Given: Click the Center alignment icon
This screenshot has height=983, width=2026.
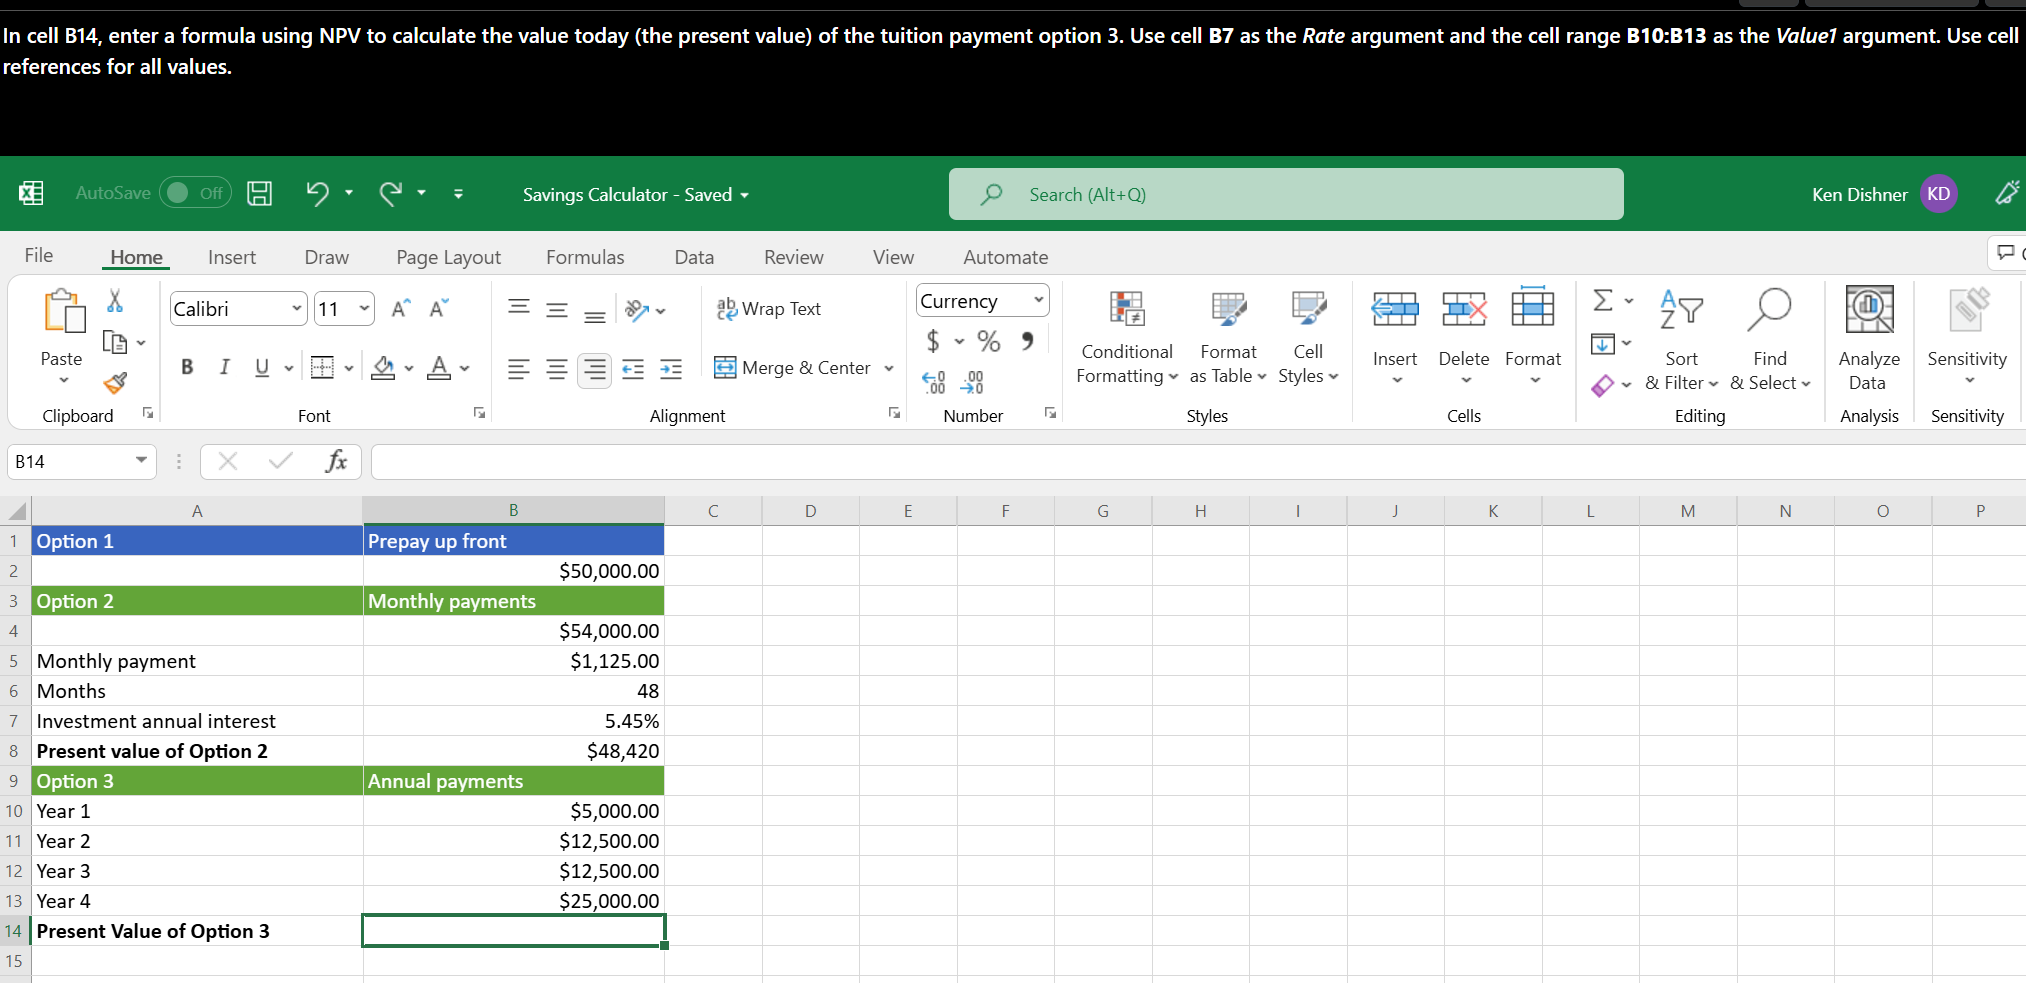Looking at the screenshot, I should click(557, 369).
